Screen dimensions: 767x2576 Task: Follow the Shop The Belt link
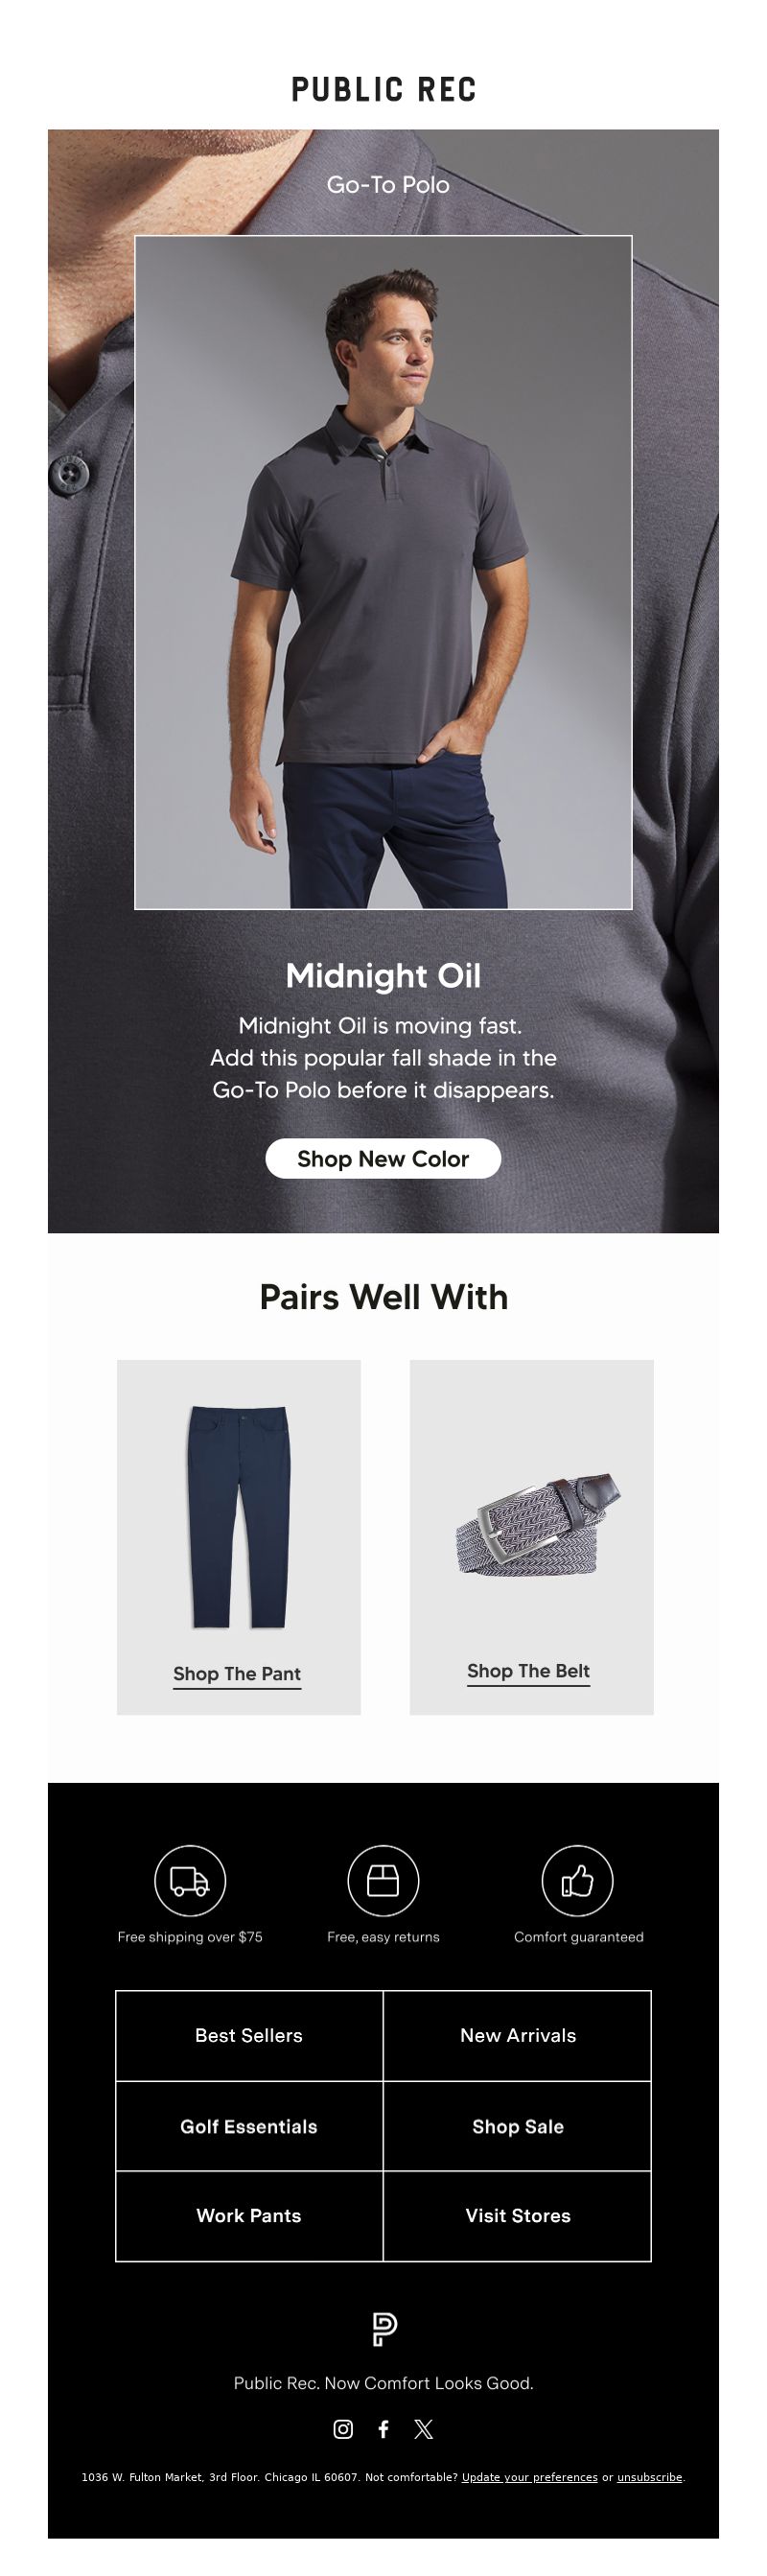tap(528, 1671)
